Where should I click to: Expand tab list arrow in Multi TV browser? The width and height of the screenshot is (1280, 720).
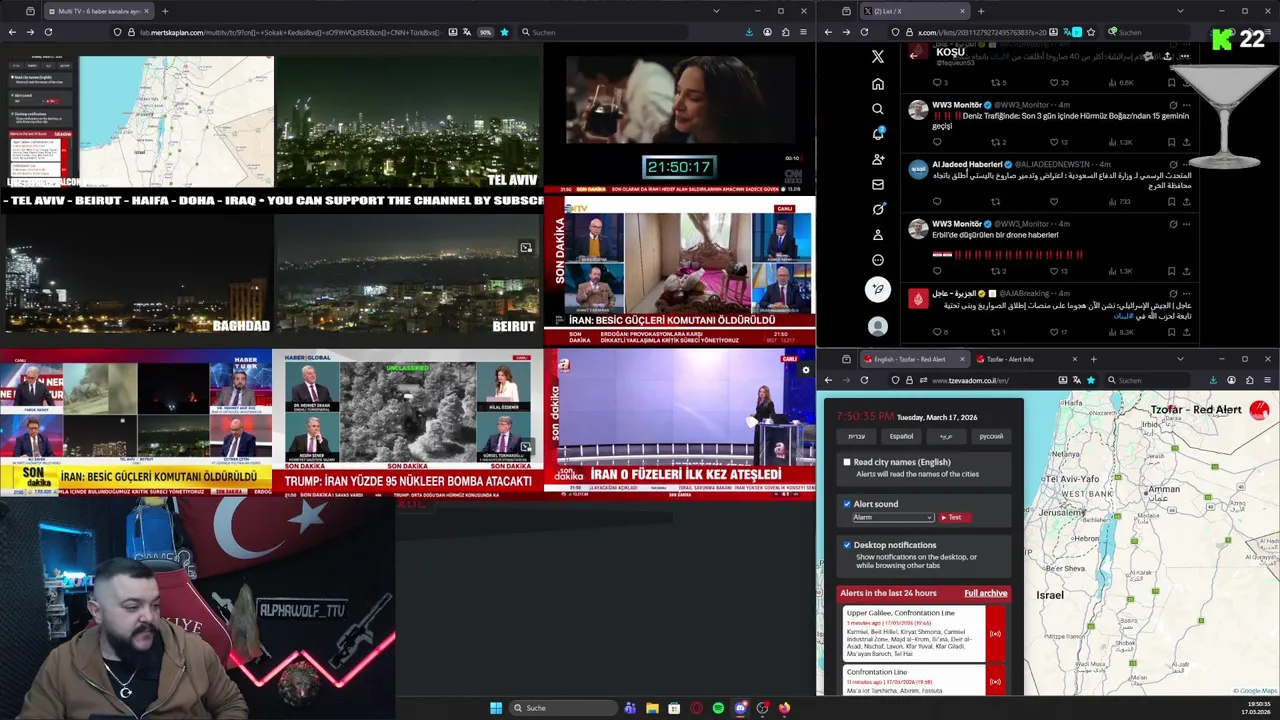716,11
